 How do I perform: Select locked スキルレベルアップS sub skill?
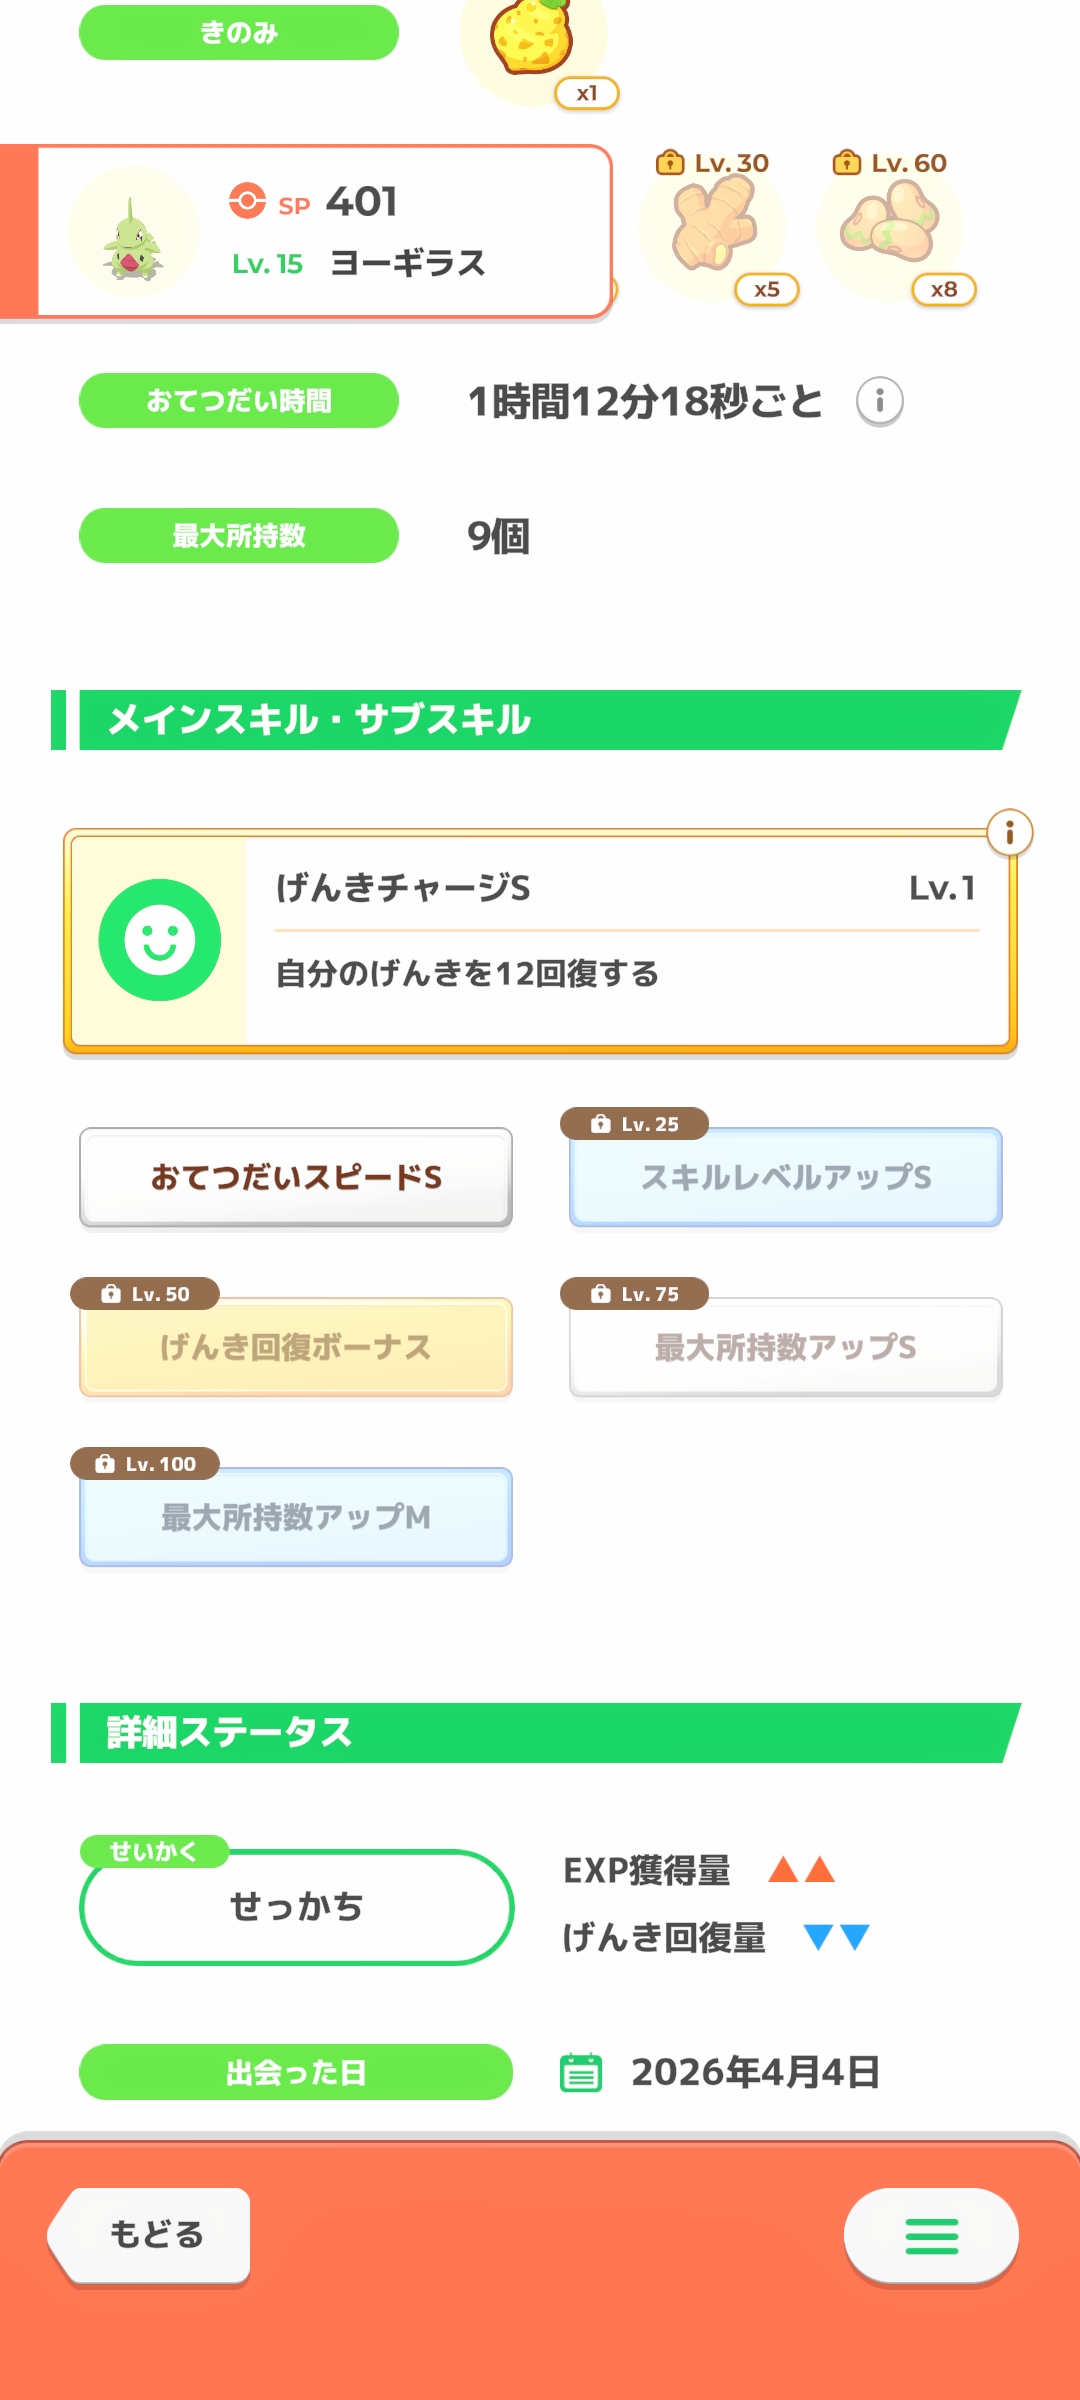[786, 1177]
